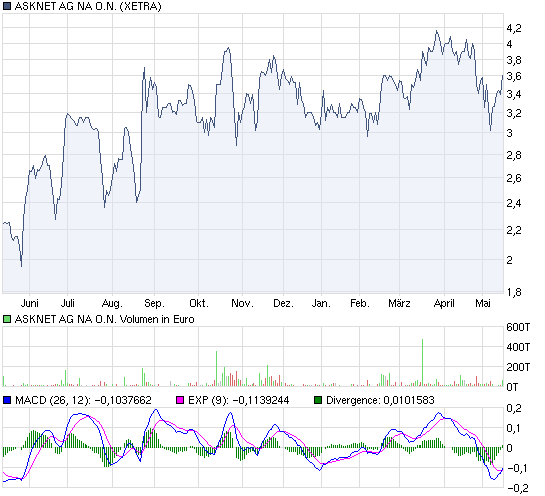Click the Dez. month label

click(x=283, y=303)
